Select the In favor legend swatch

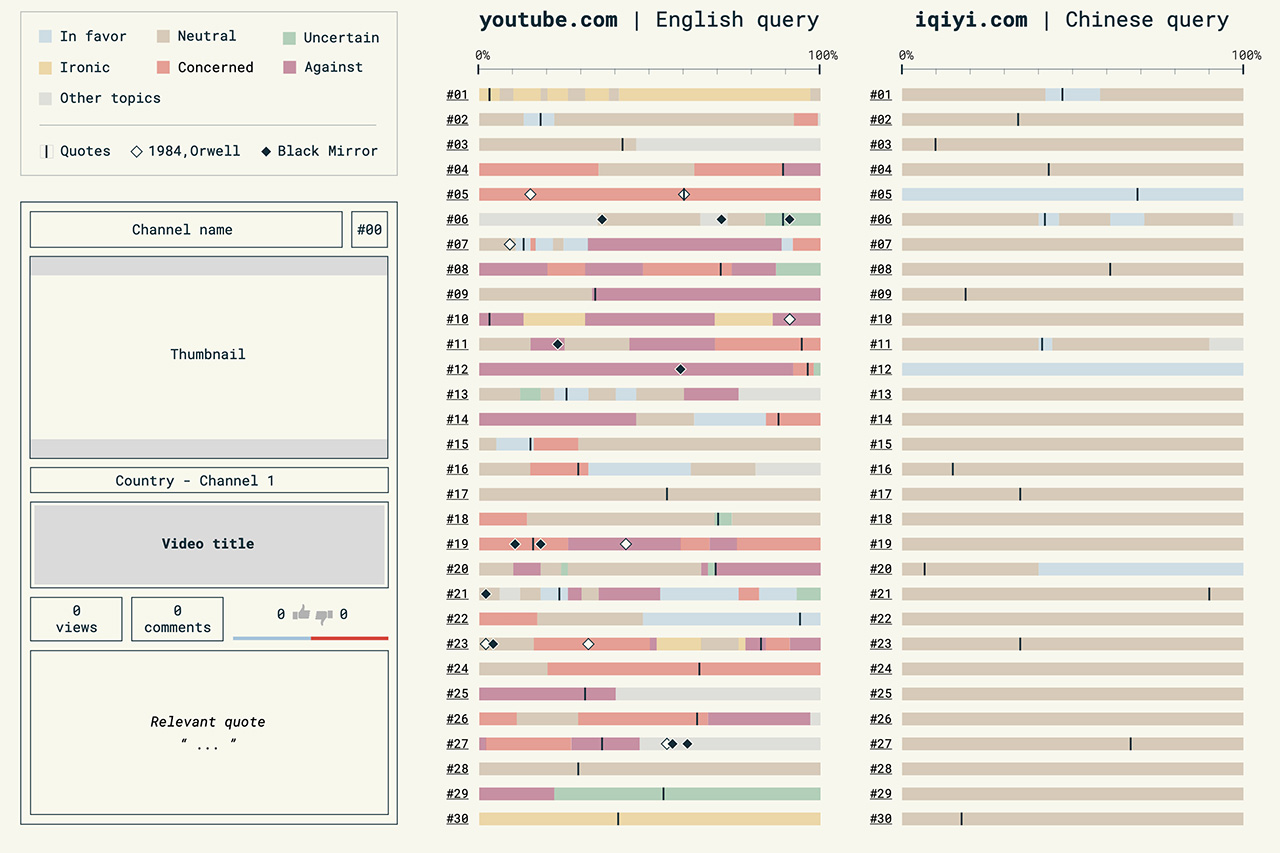tap(46, 36)
